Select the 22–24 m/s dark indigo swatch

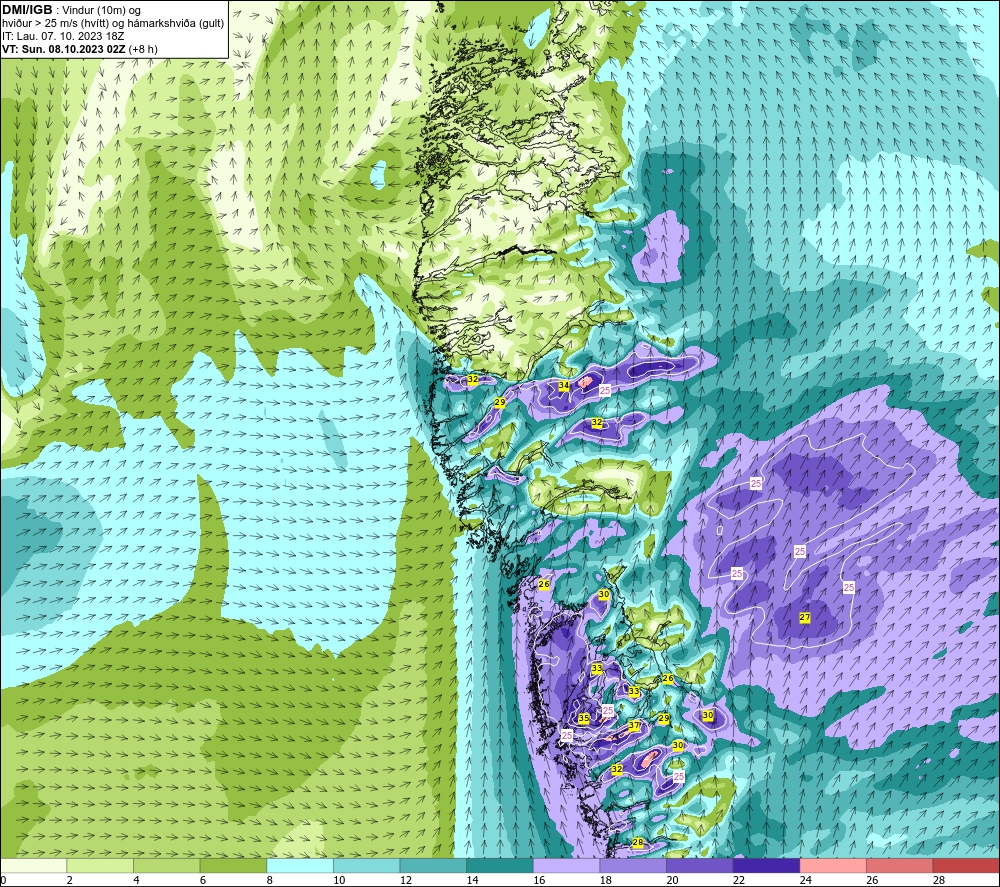767,865
